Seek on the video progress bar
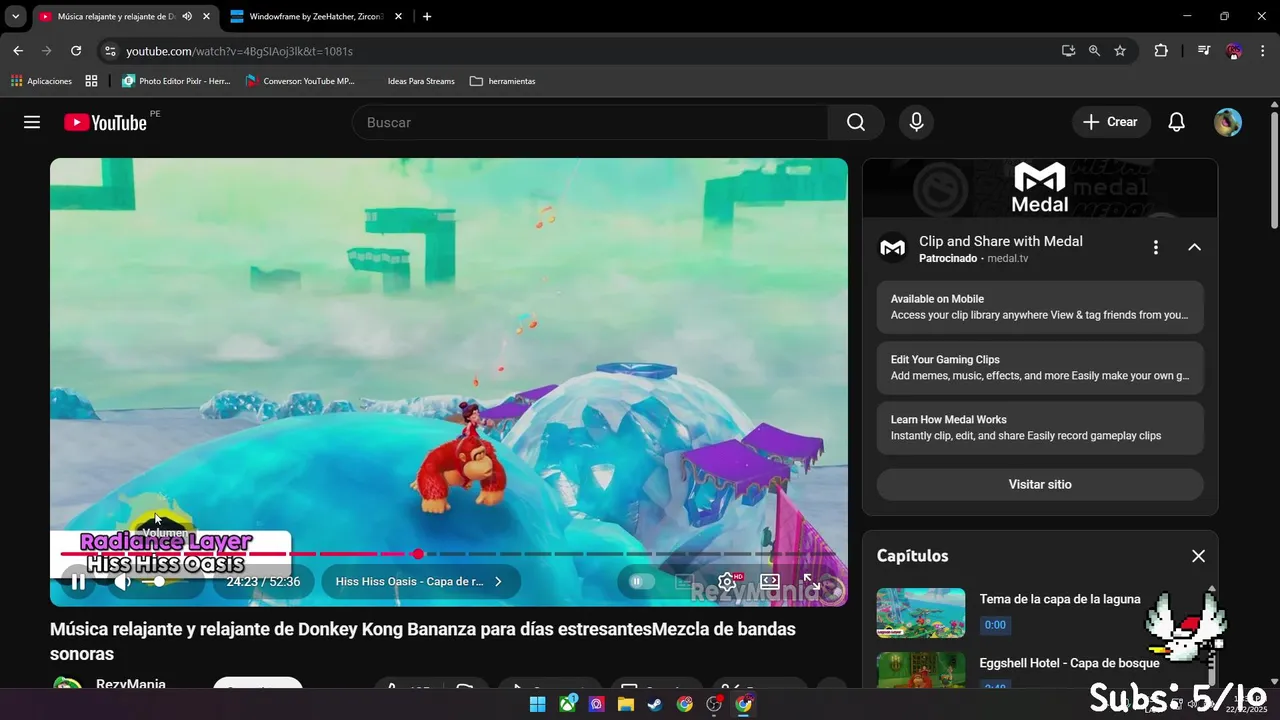 [x=449, y=553]
